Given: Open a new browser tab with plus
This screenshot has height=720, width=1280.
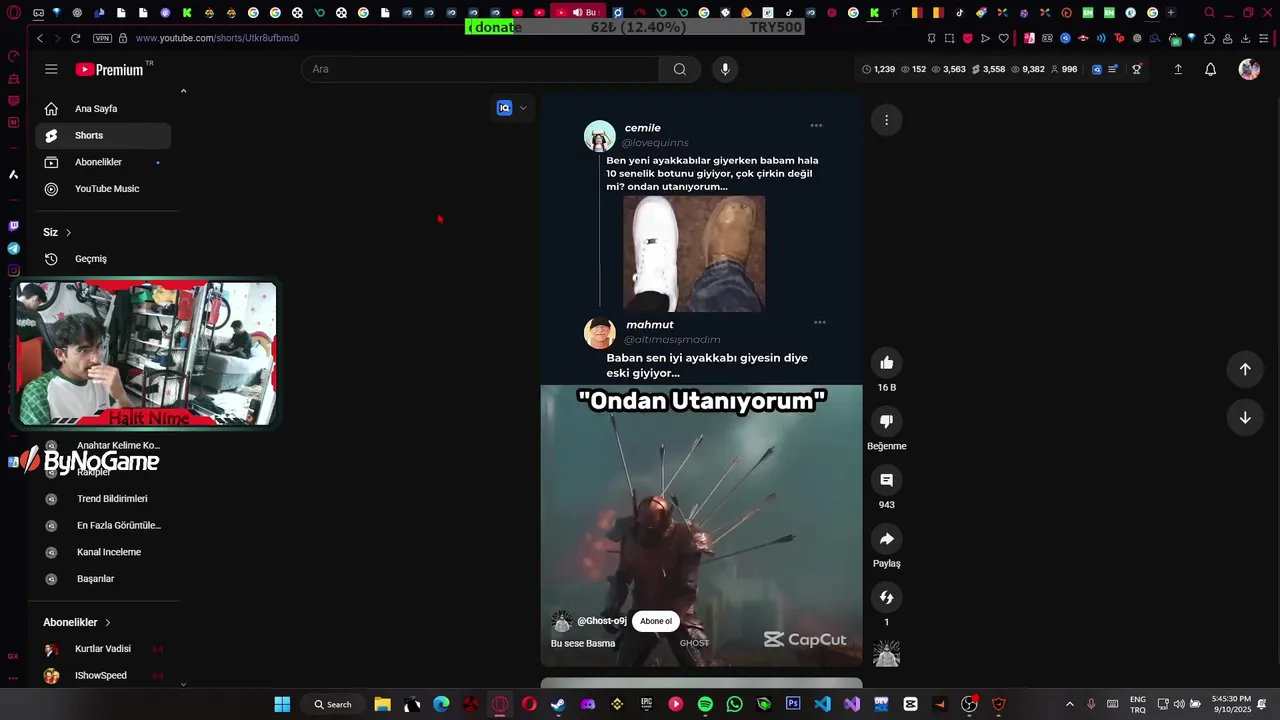Looking at the screenshot, I should tap(1171, 13).
